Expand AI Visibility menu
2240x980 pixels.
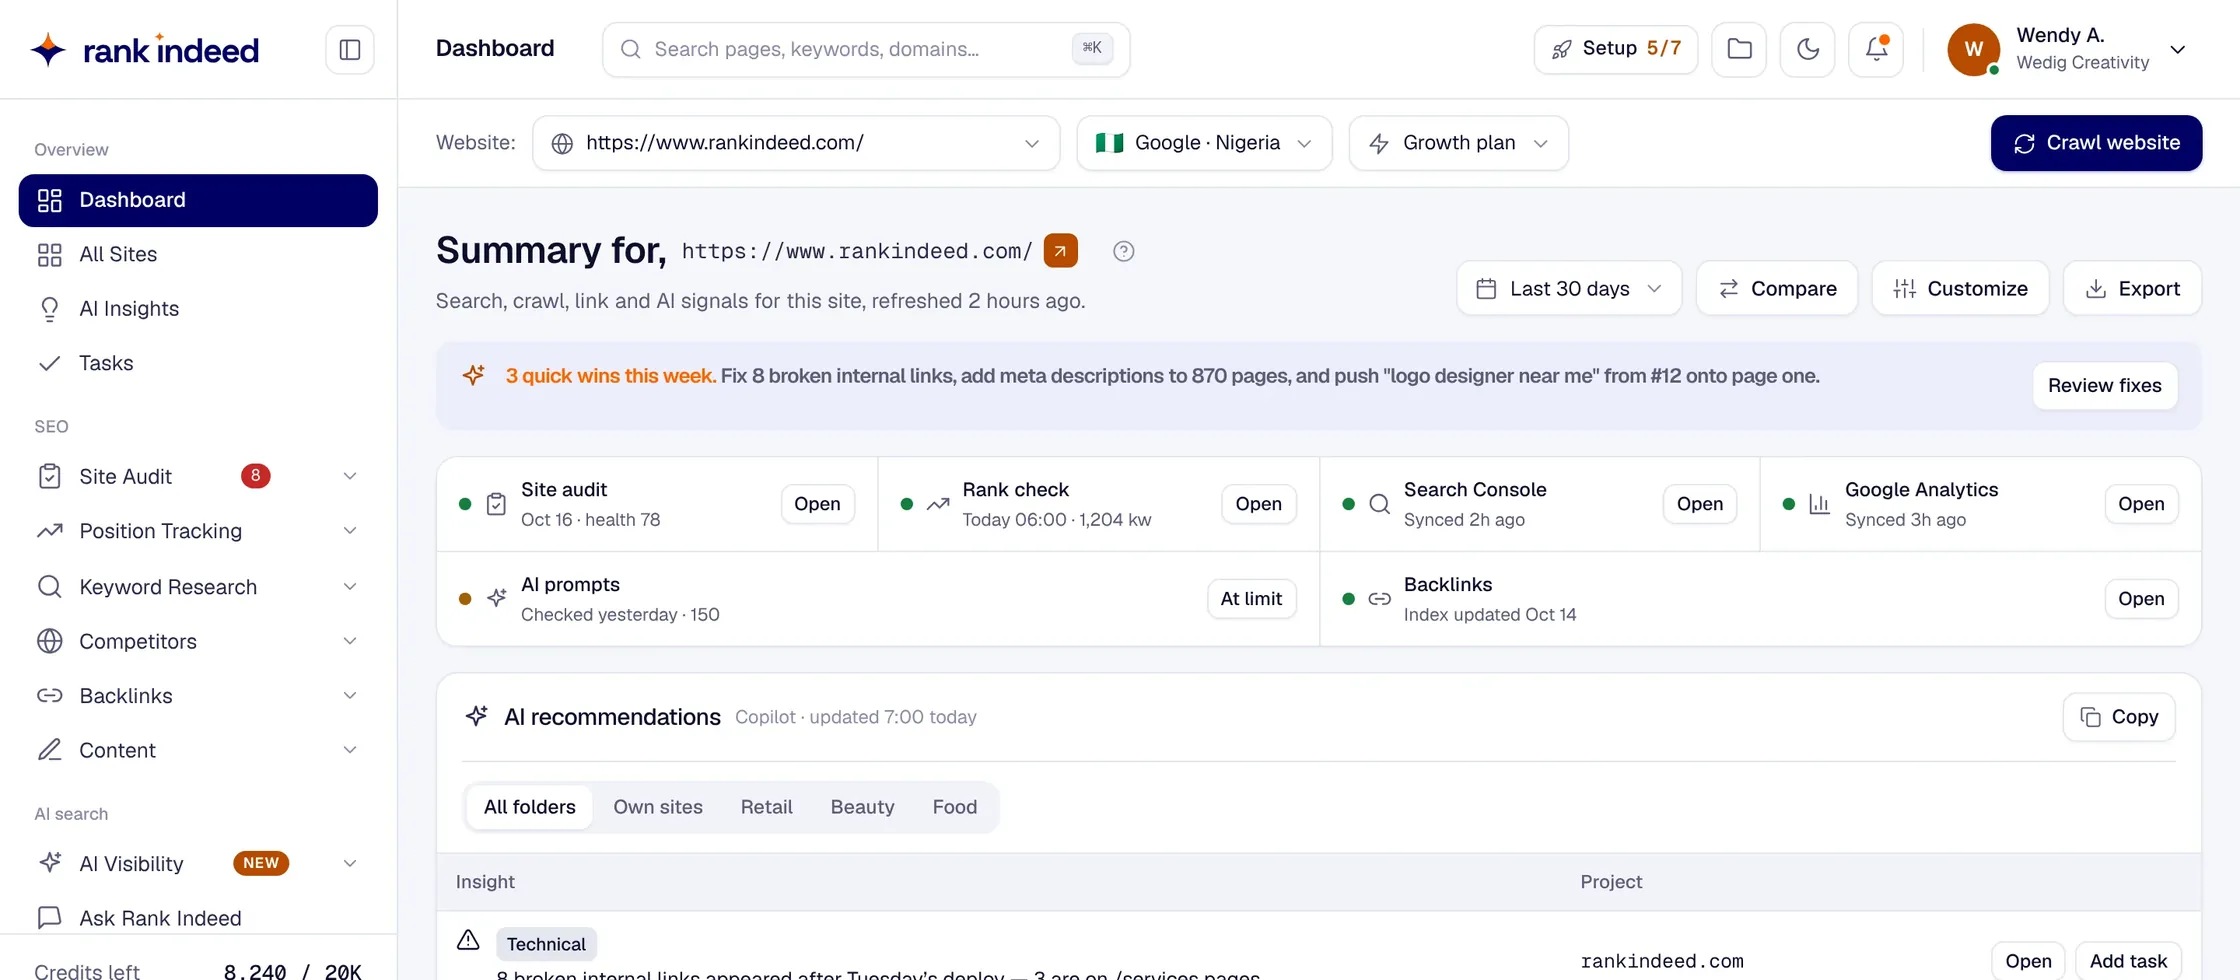350,863
